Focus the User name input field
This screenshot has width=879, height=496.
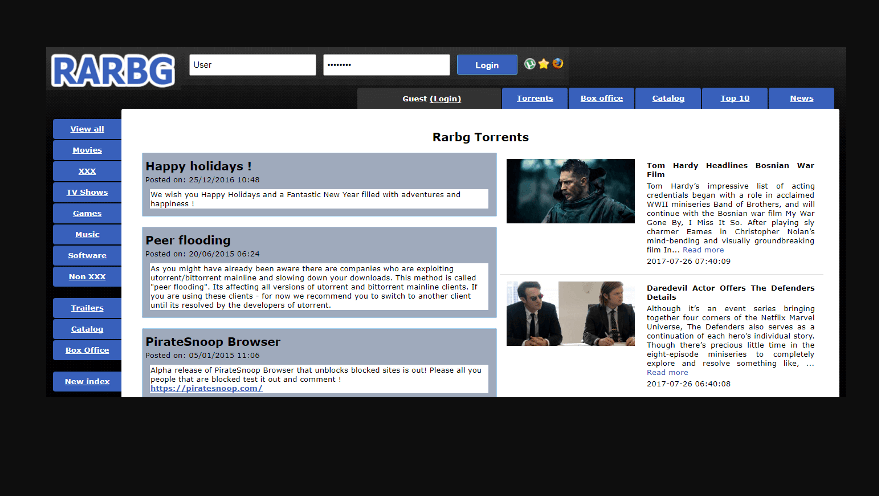[x=253, y=65]
